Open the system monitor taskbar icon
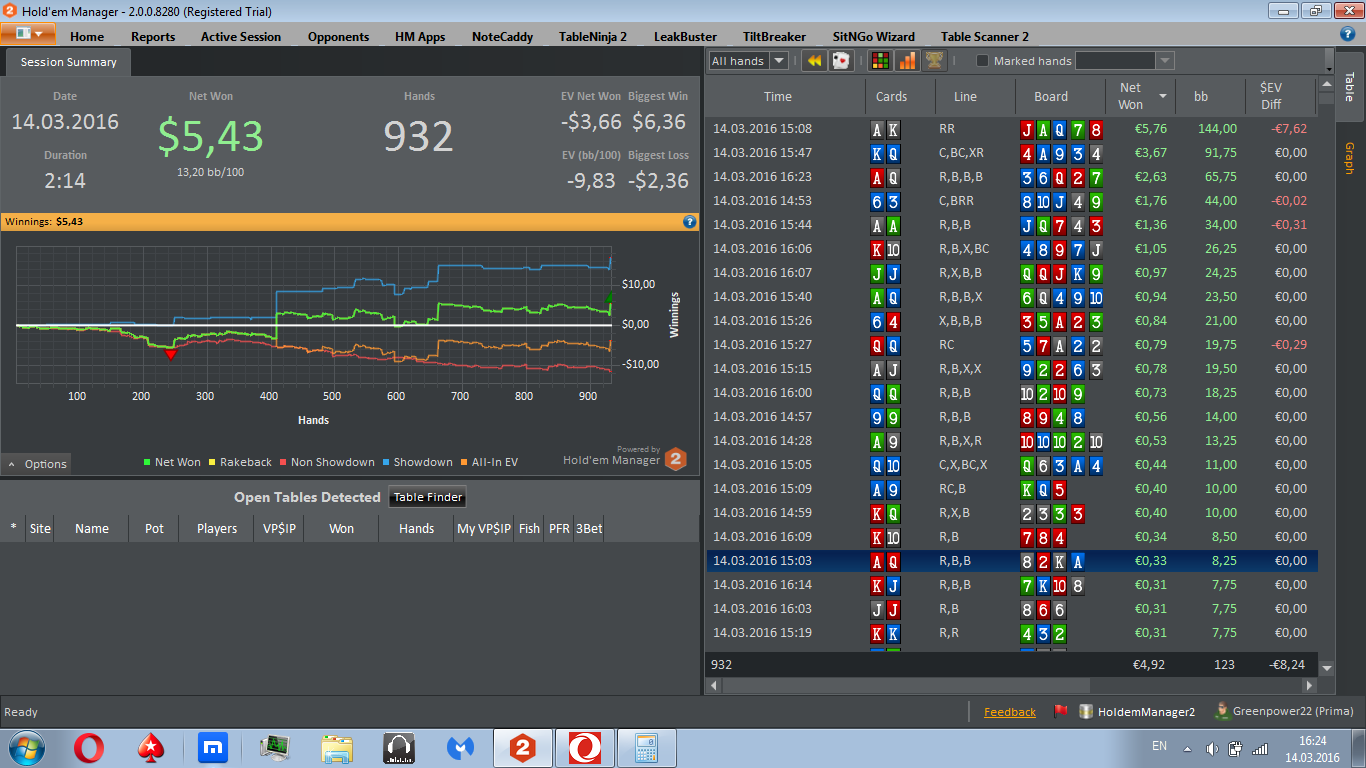This screenshot has height=768, width=1366. click(275, 748)
